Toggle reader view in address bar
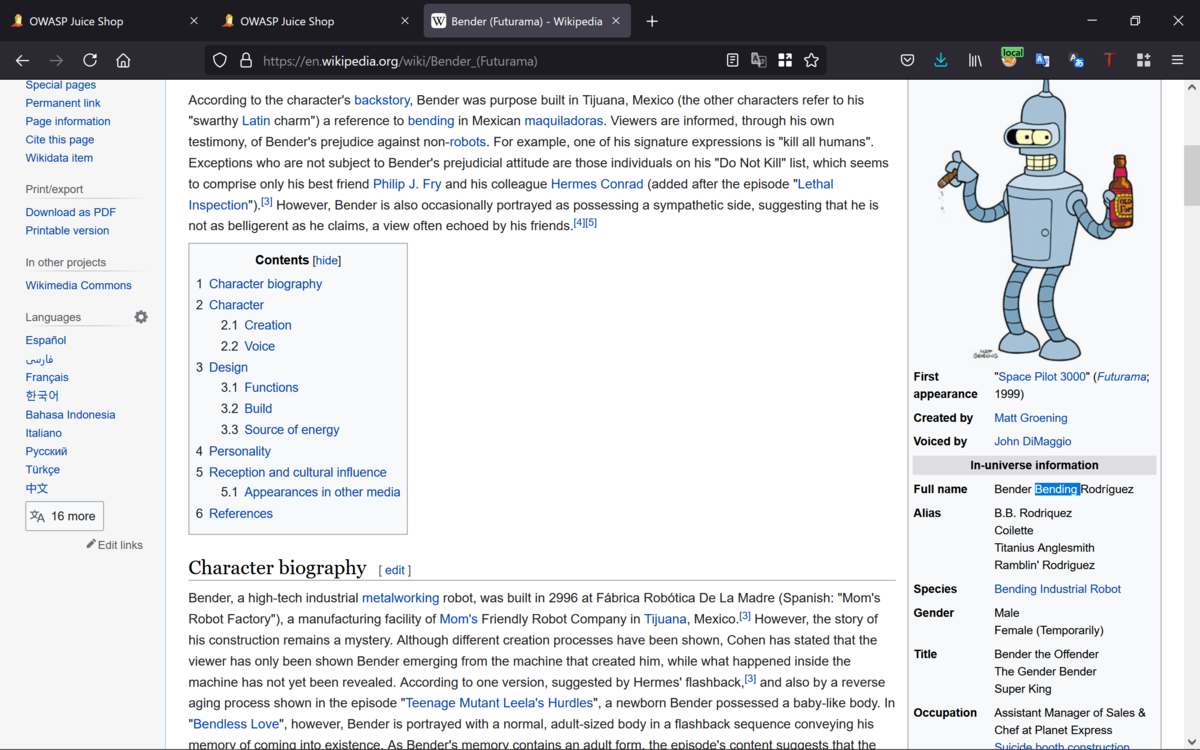Screen dimensions: 1200x750 point(732,61)
